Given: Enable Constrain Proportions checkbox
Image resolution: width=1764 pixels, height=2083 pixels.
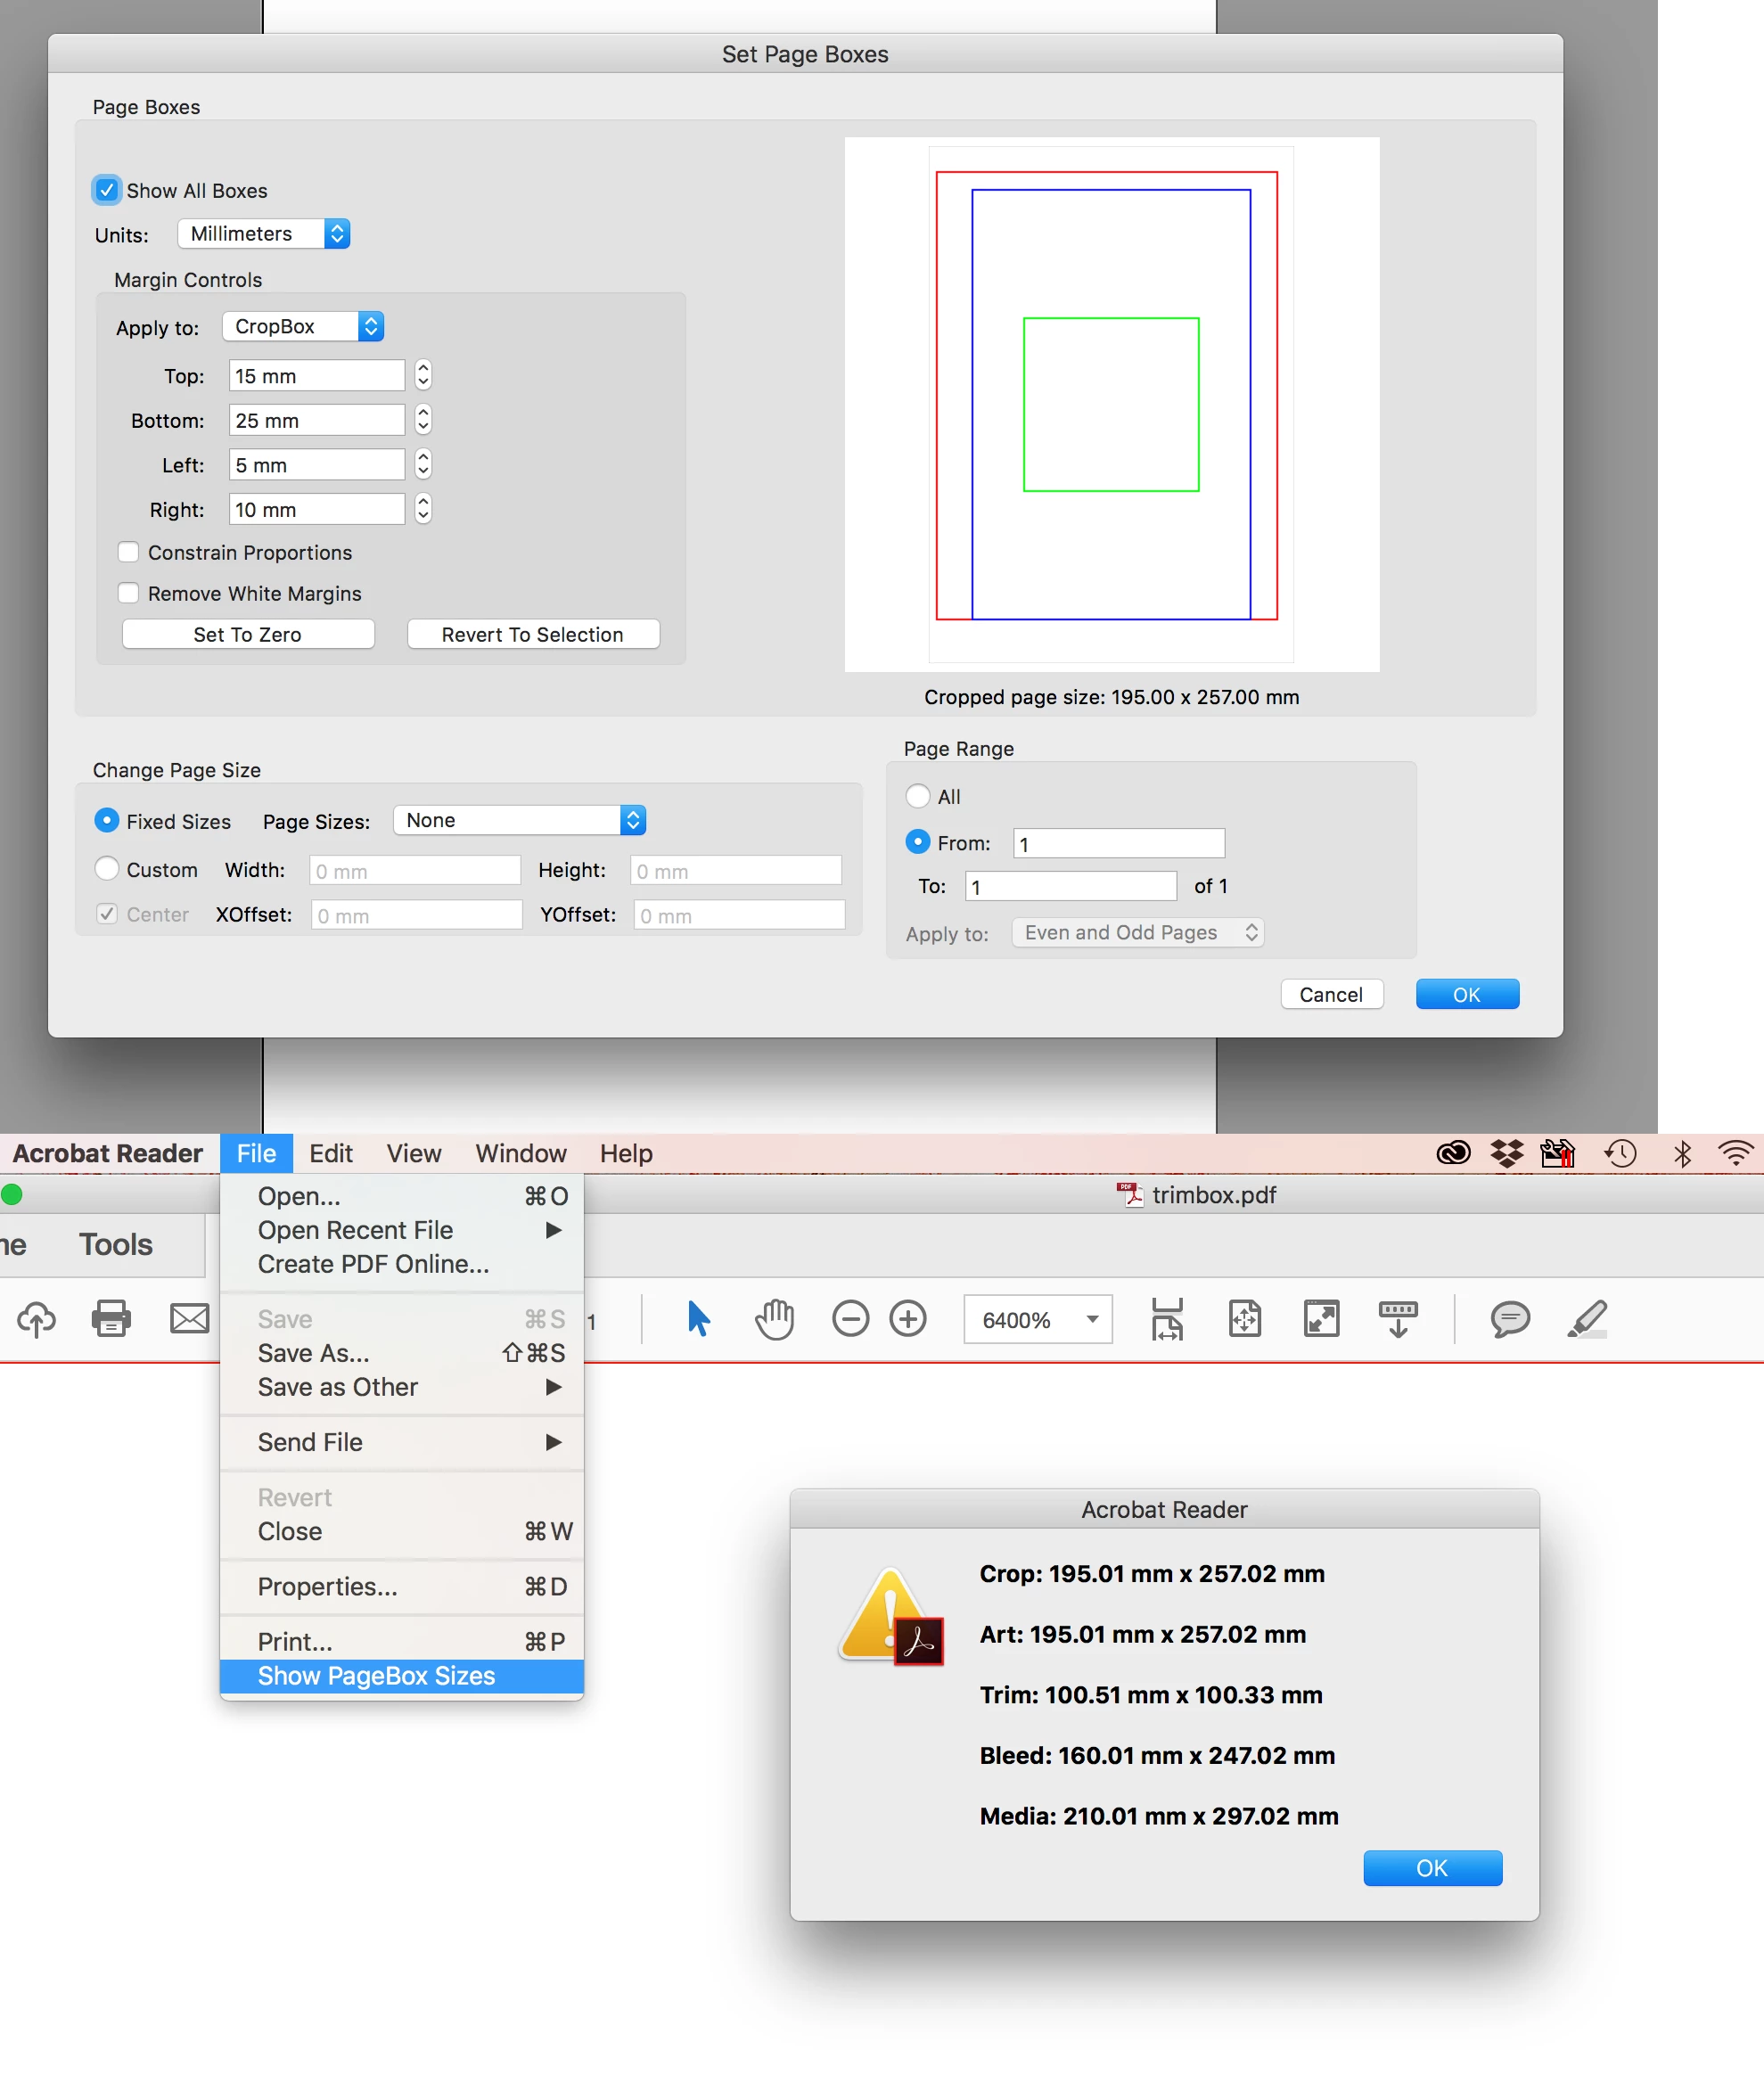Looking at the screenshot, I should tap(128, 552).
